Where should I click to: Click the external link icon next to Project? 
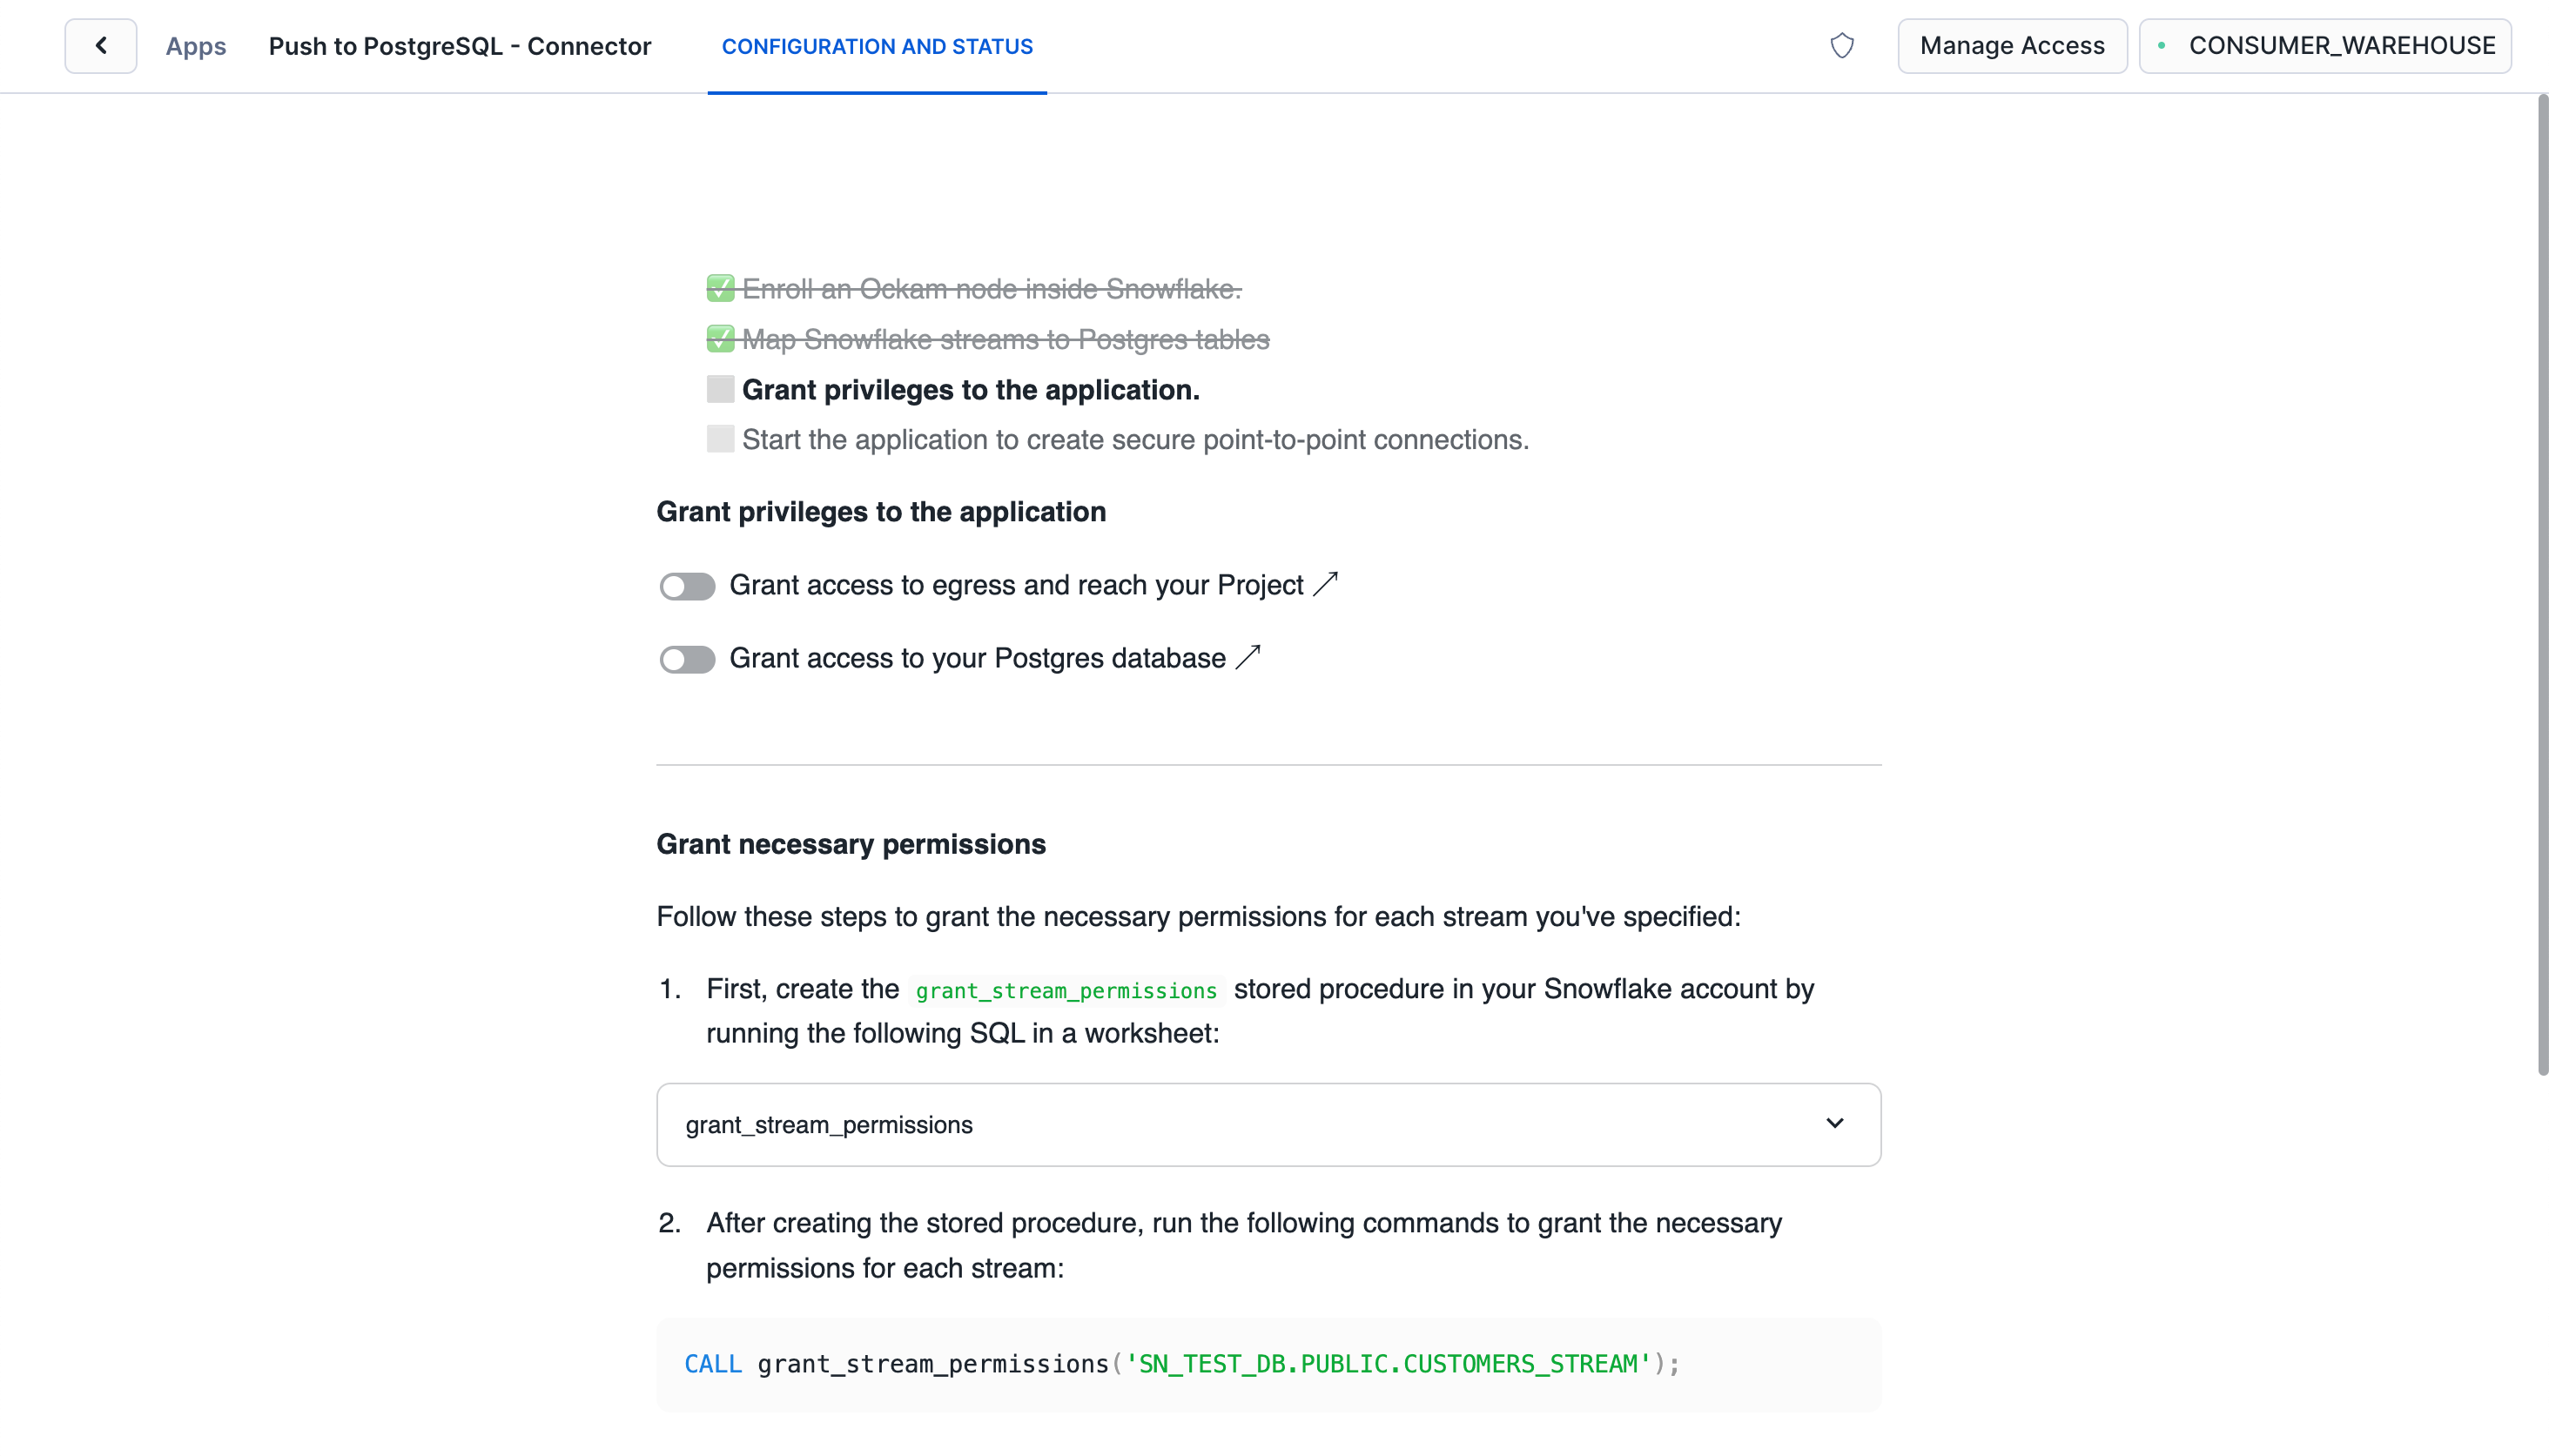pos(1327,583)
